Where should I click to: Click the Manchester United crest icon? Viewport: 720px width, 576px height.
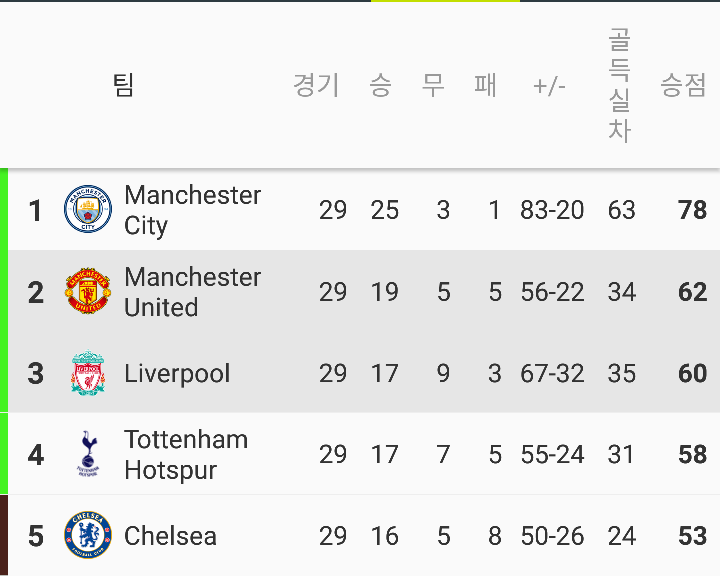(x=88, y=291)
